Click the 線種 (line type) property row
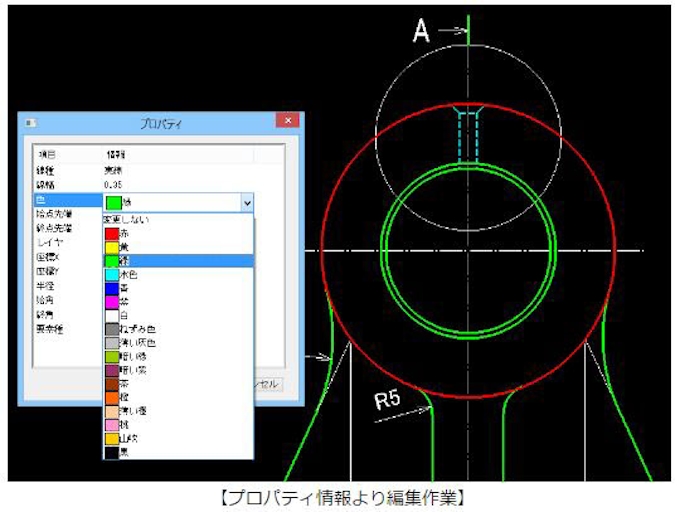Screen dimensions: 680x512 pos(46,171)
